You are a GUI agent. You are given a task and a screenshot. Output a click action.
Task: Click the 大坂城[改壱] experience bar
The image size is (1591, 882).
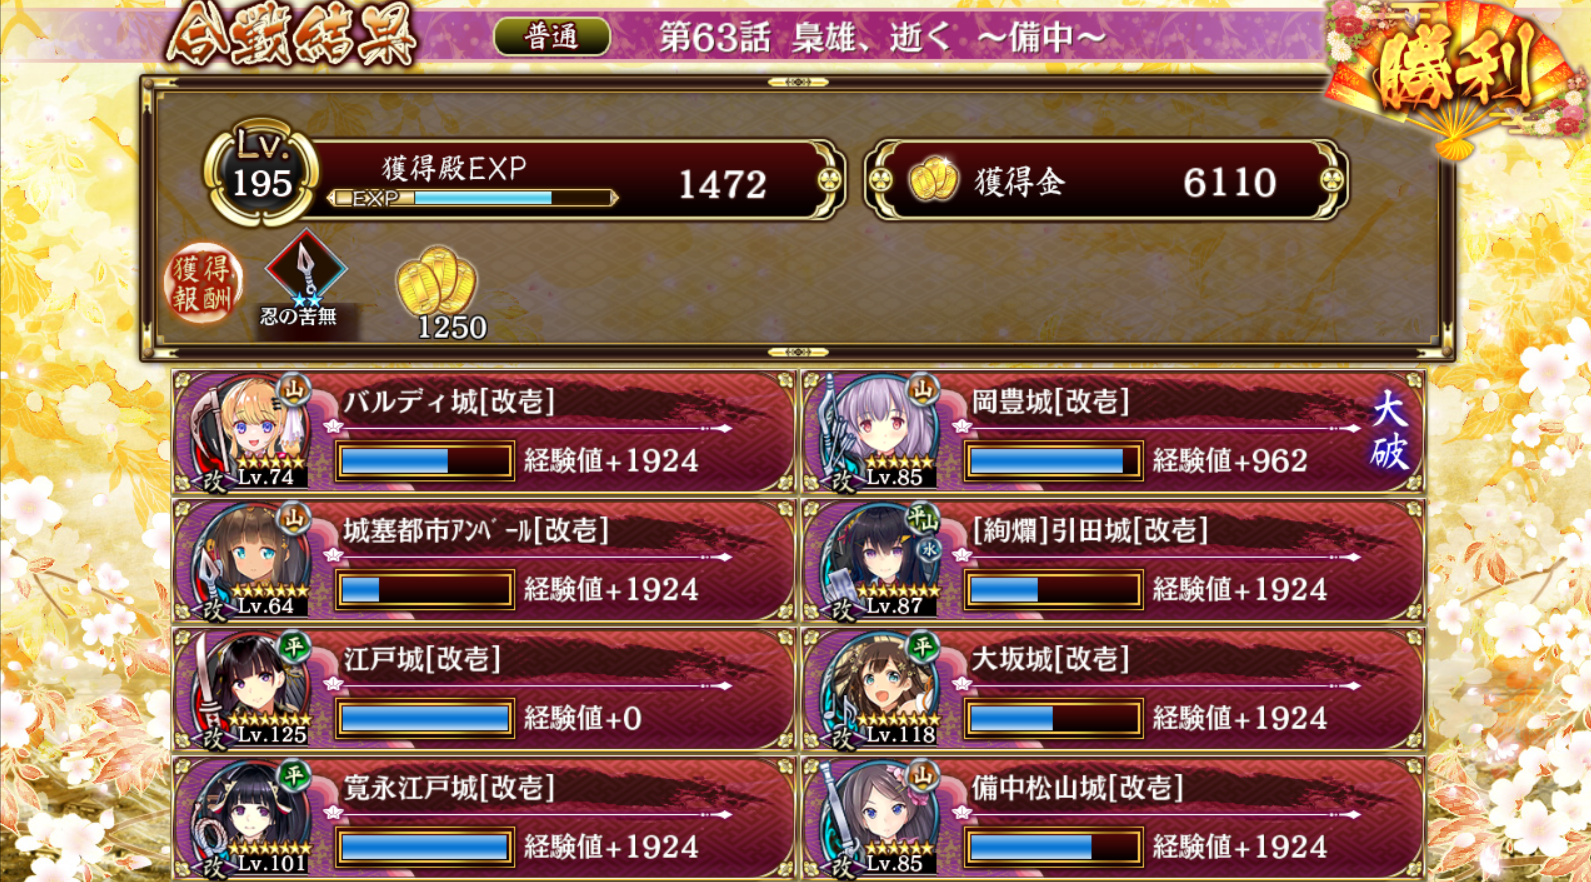(x=1053, y=718)
